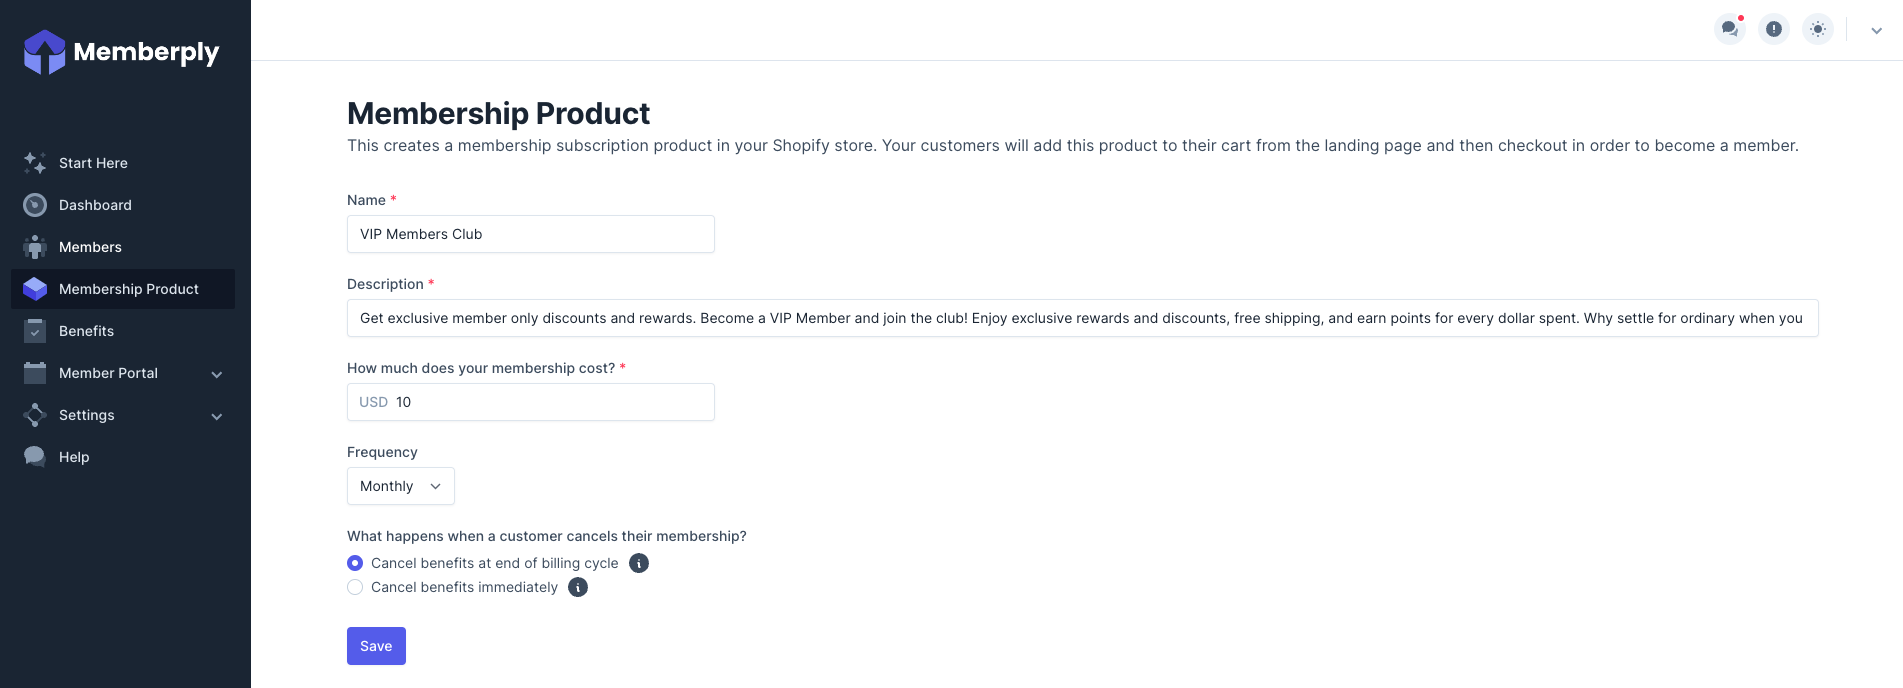Open the Benefits section
1903x688 pixels.
(86, 331)
